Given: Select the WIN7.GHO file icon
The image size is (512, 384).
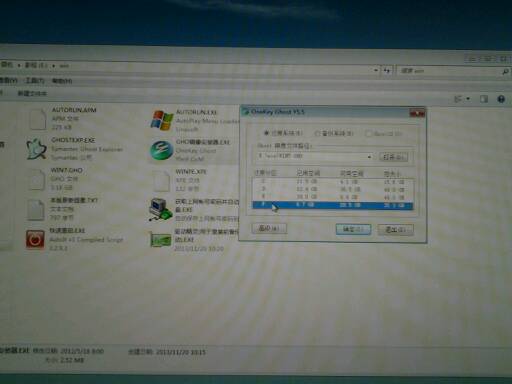Looking at the screenshot, I should tap(37, 179).
